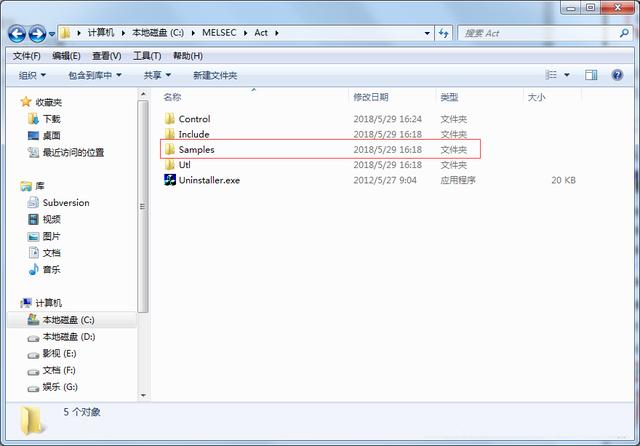Expand the 包含到库中 dropdown

click(94, 75)
